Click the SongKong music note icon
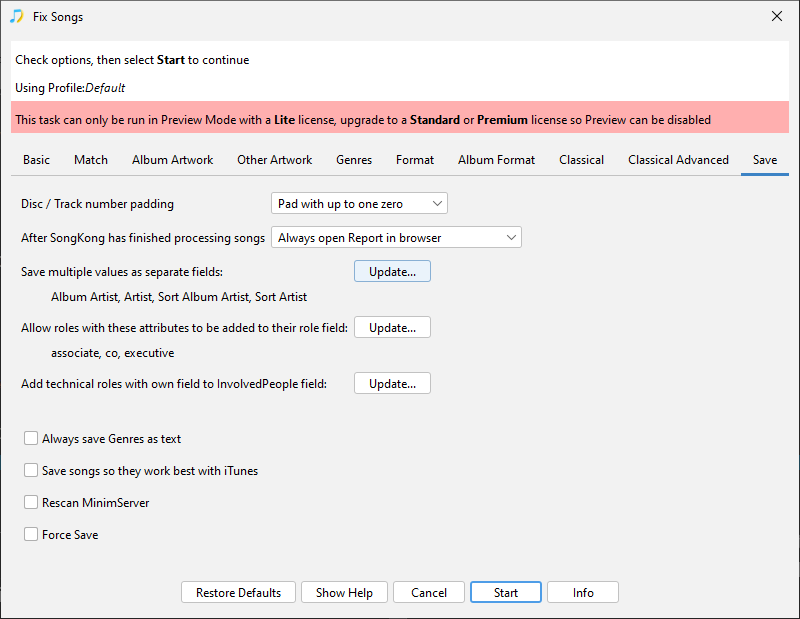This screenshot has width=800, height=619. tap(16, 17)
